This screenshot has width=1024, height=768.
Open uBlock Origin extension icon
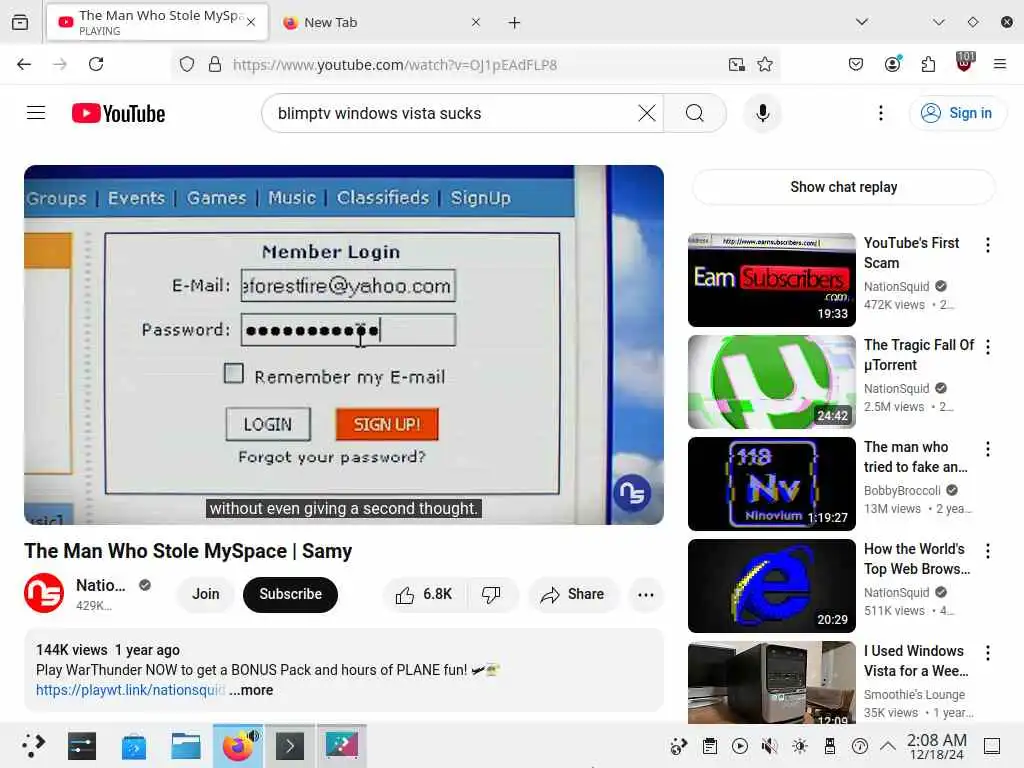(x=965, y=62)
